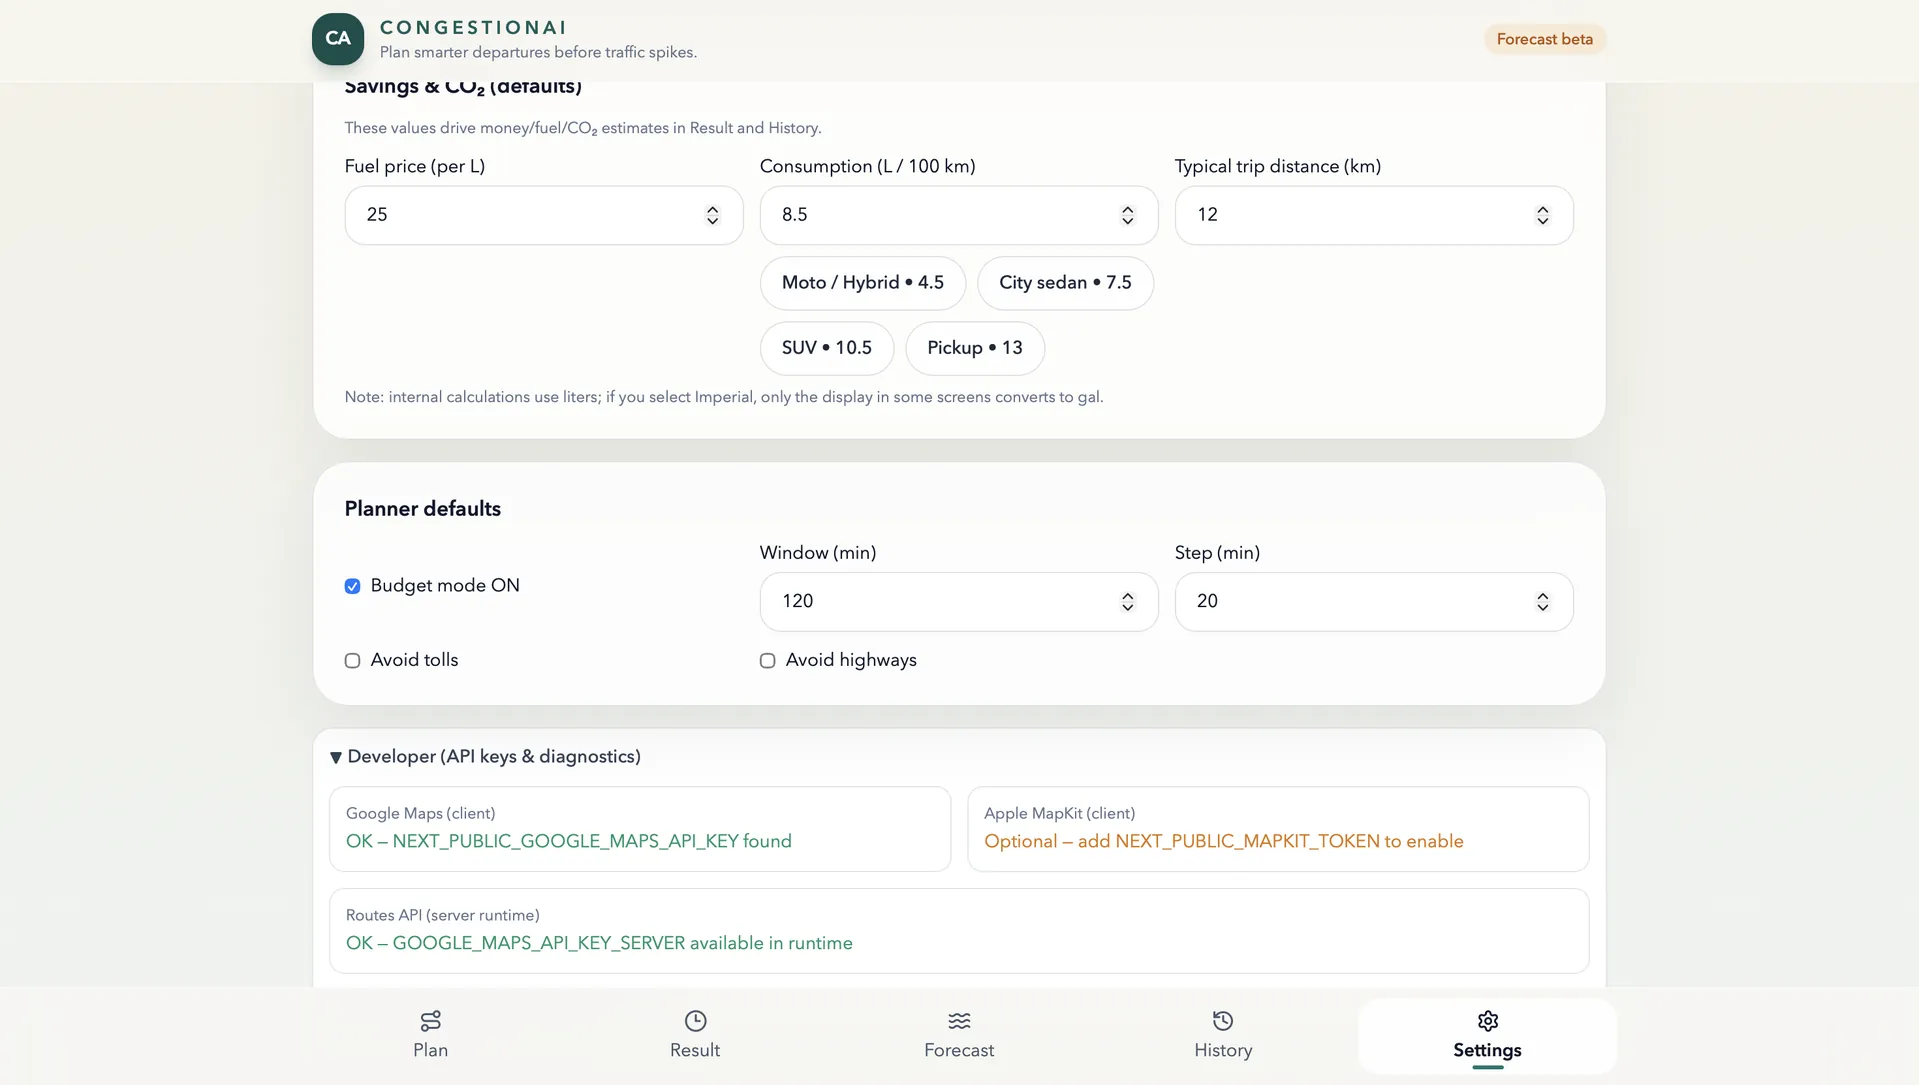
Task: Focus the Step field showing 20
Action: pos(1374,601)
